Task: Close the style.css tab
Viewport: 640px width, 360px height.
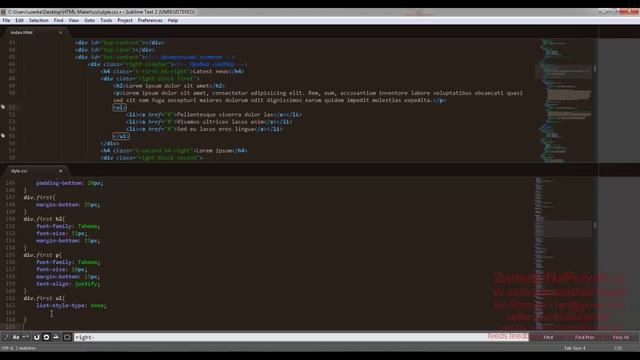Action: (60, 171)
